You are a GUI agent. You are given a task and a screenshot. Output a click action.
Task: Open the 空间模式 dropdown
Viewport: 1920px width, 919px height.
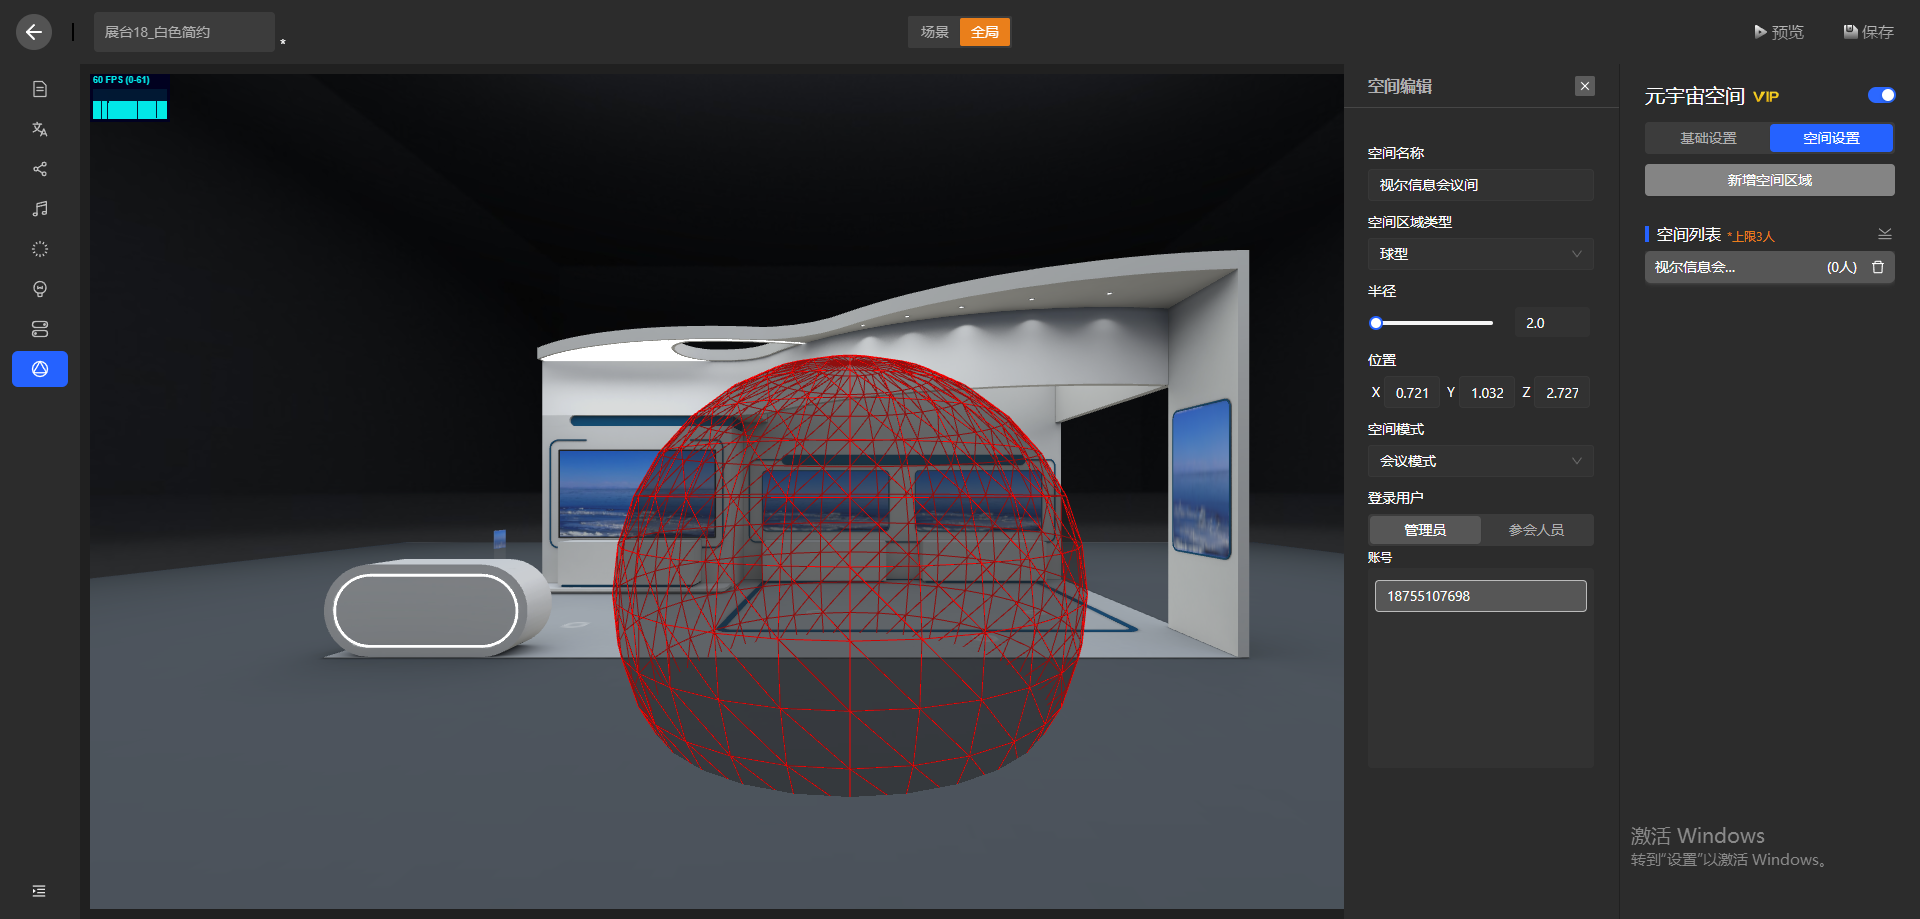coord(1480,461)
